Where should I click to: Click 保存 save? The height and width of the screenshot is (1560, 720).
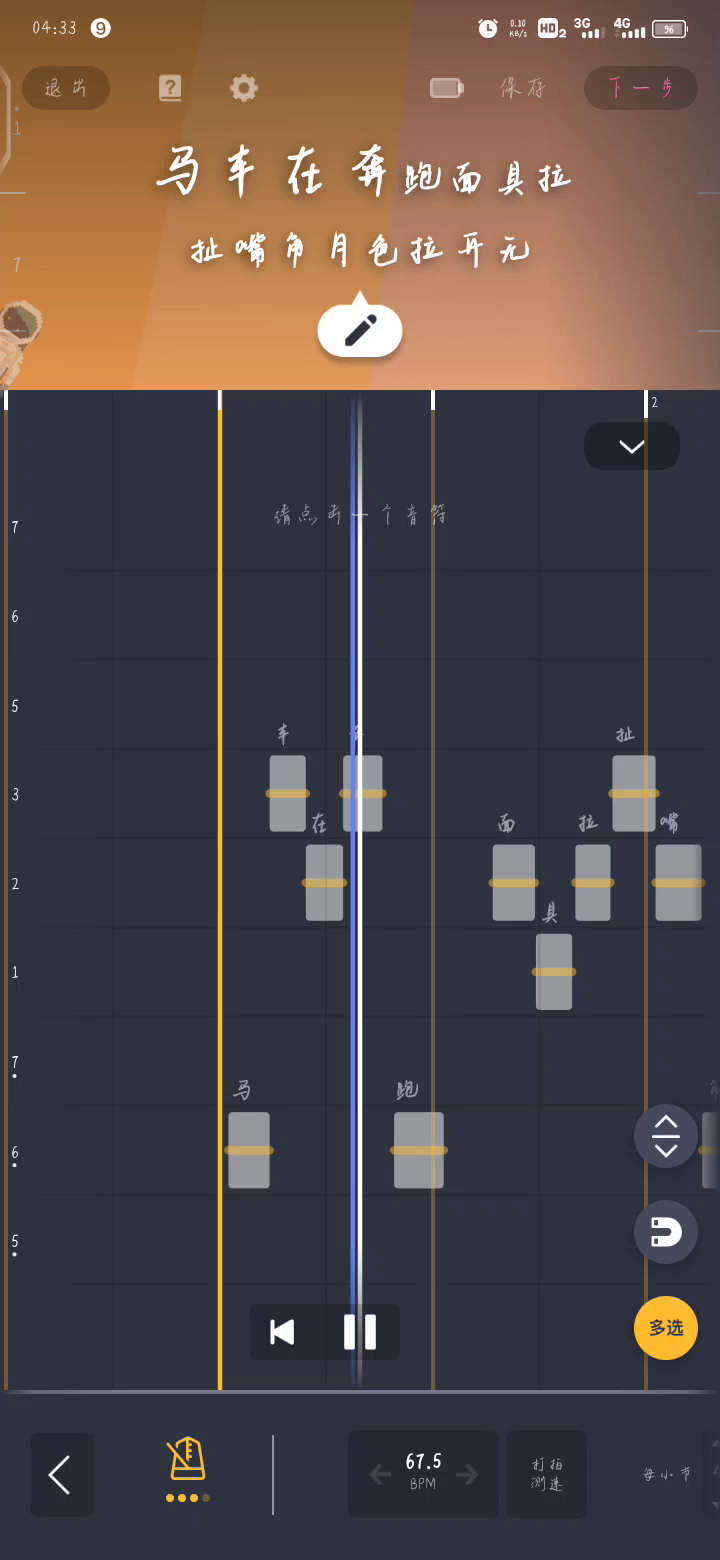524,88
